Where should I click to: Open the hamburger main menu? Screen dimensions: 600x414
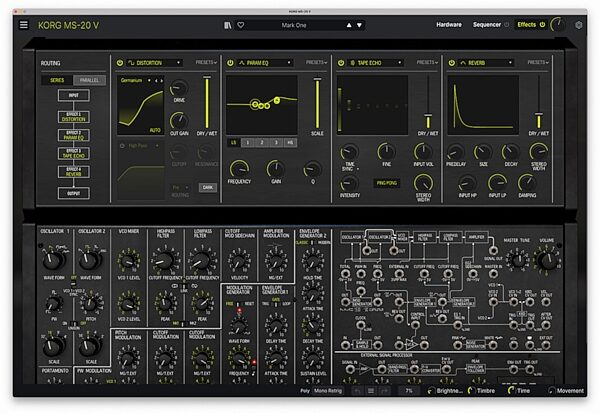pyautogui.click(x=24, y=25)
